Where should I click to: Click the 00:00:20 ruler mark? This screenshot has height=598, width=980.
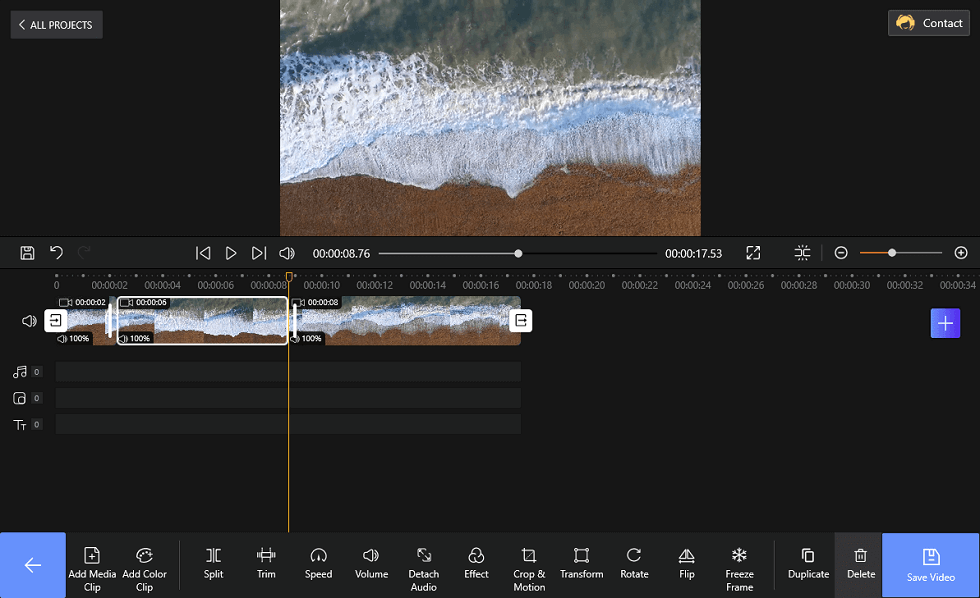pos(586,285)
